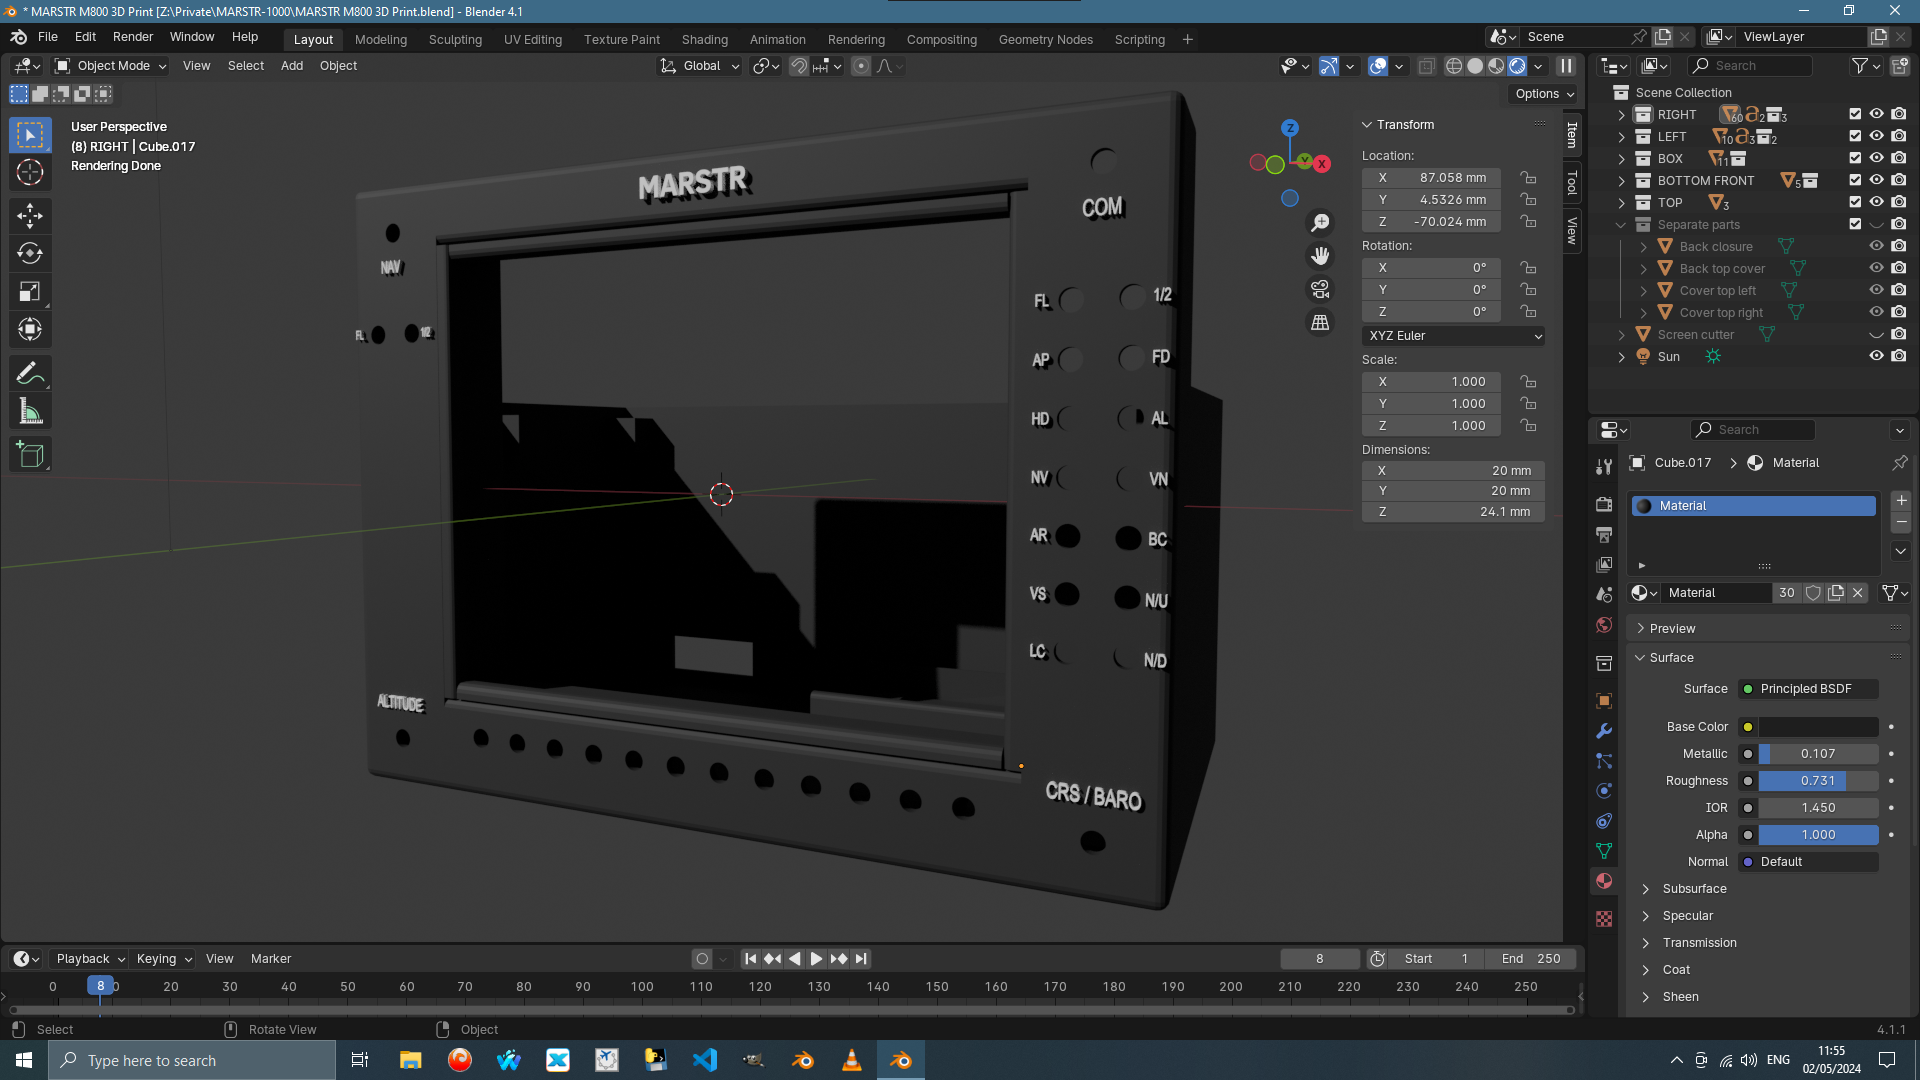Switch to solid viewport shading
This screenshot has width=1920, height=1080.
(x=1475, y=66)
